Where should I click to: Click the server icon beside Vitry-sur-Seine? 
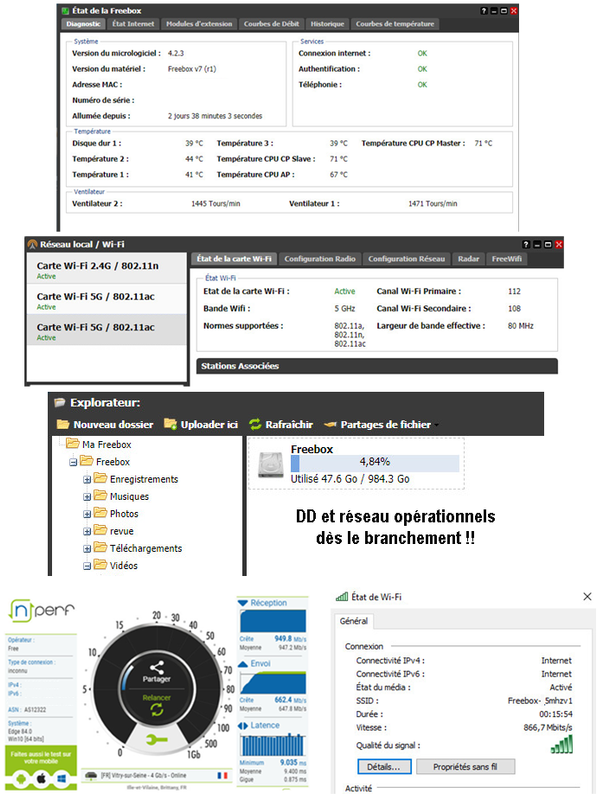[91, 776]
